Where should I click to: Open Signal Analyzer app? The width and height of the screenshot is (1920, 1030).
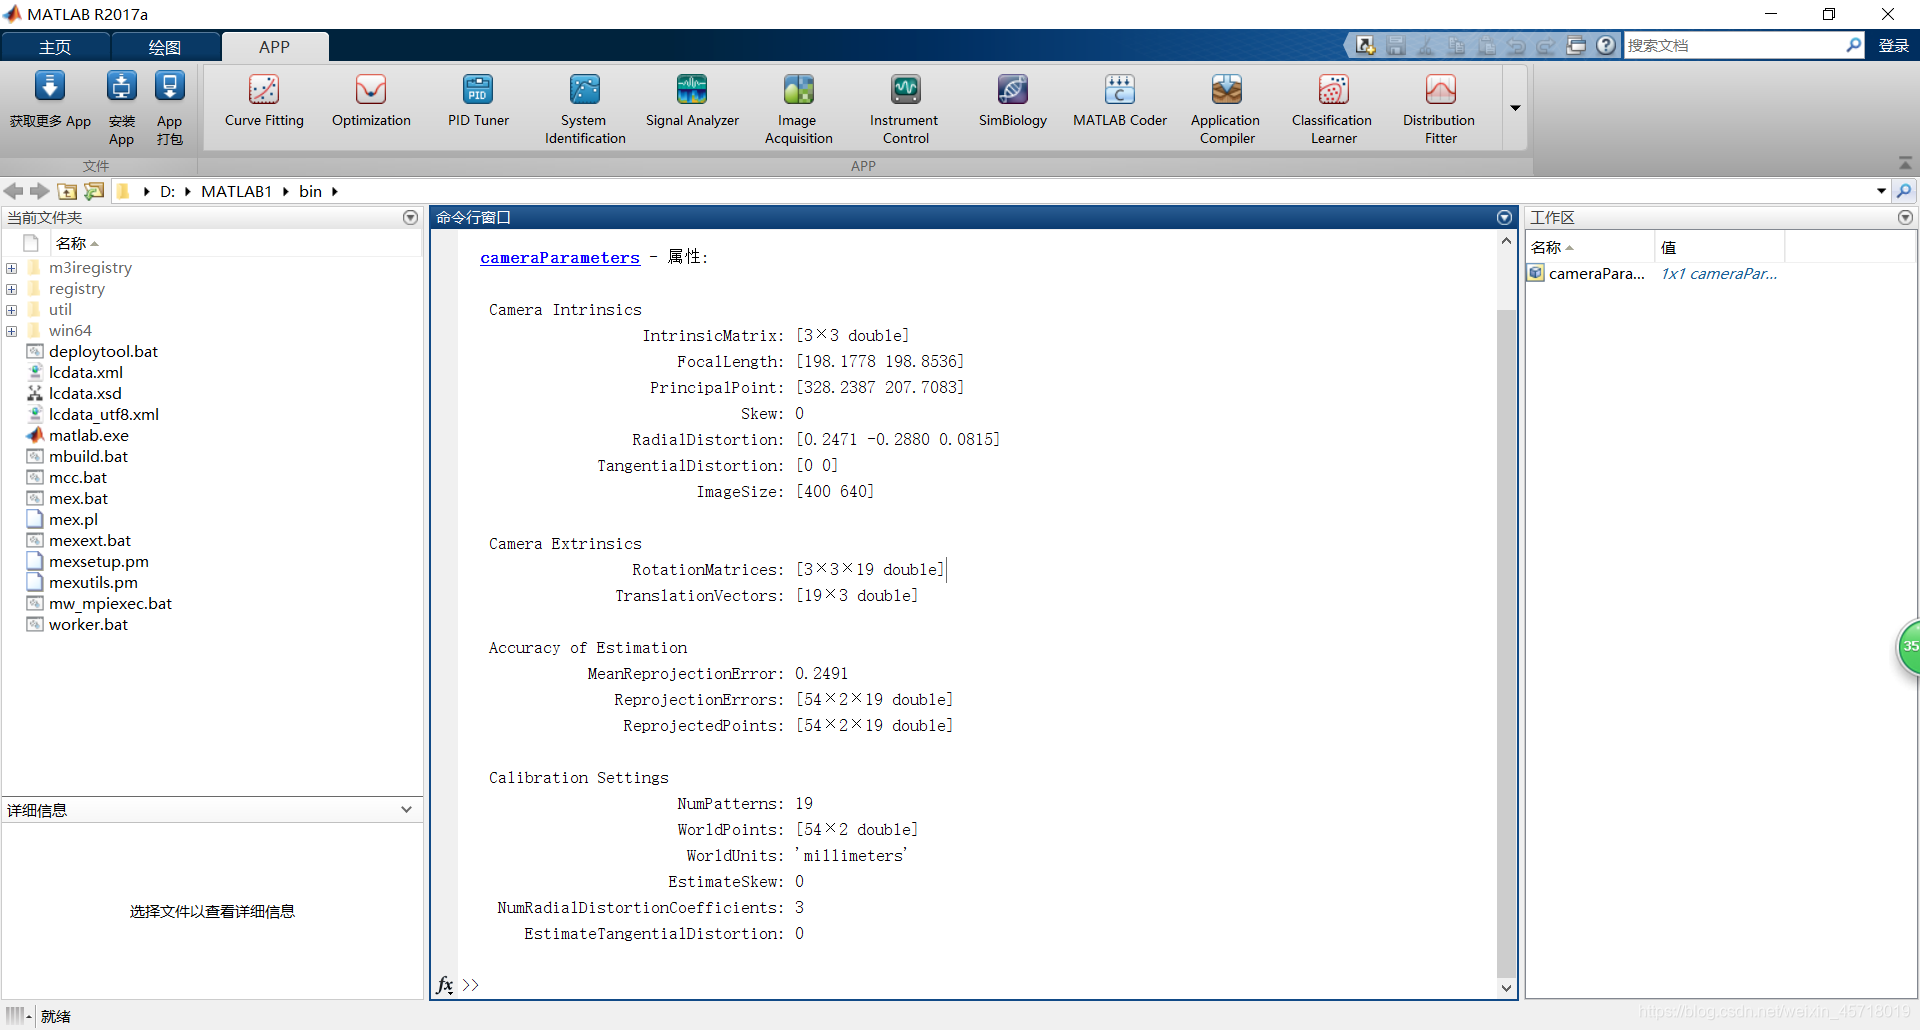pos(692,102)
